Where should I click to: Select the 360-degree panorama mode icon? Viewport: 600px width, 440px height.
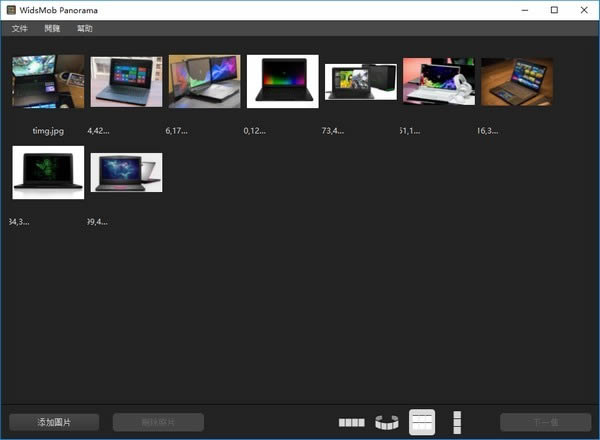click(387, 422)
